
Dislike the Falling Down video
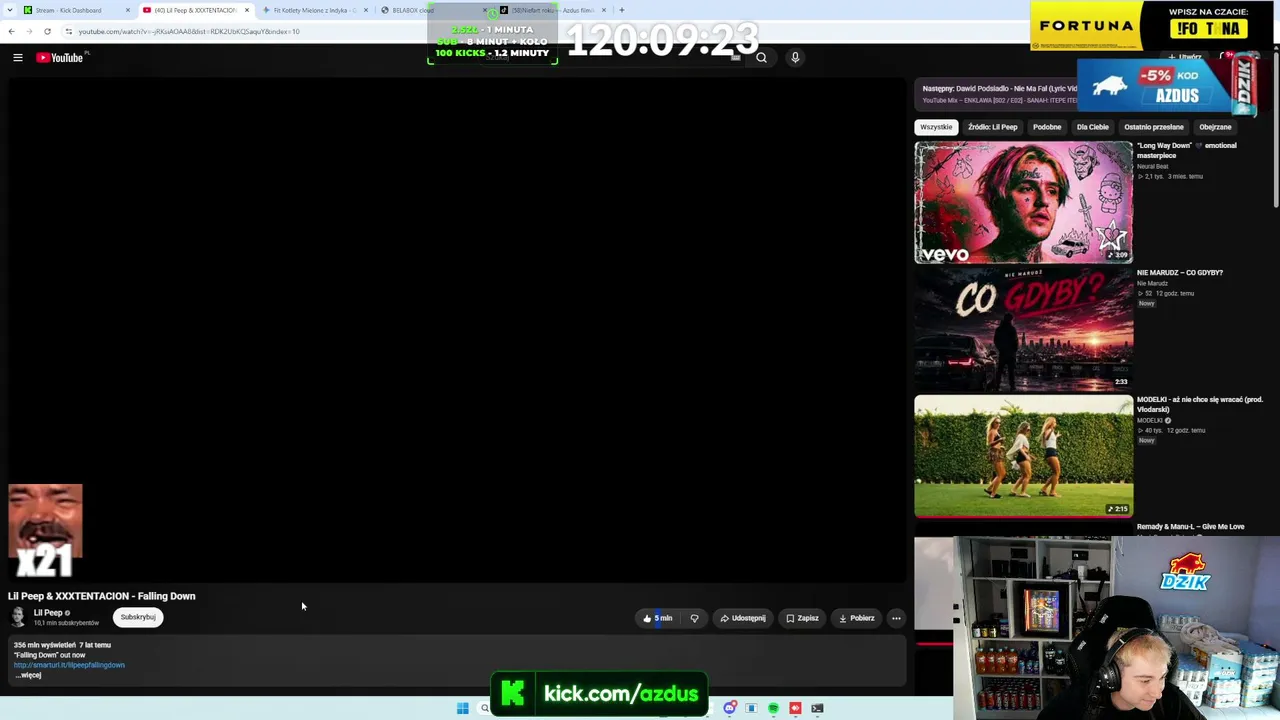tap(694, 618)
